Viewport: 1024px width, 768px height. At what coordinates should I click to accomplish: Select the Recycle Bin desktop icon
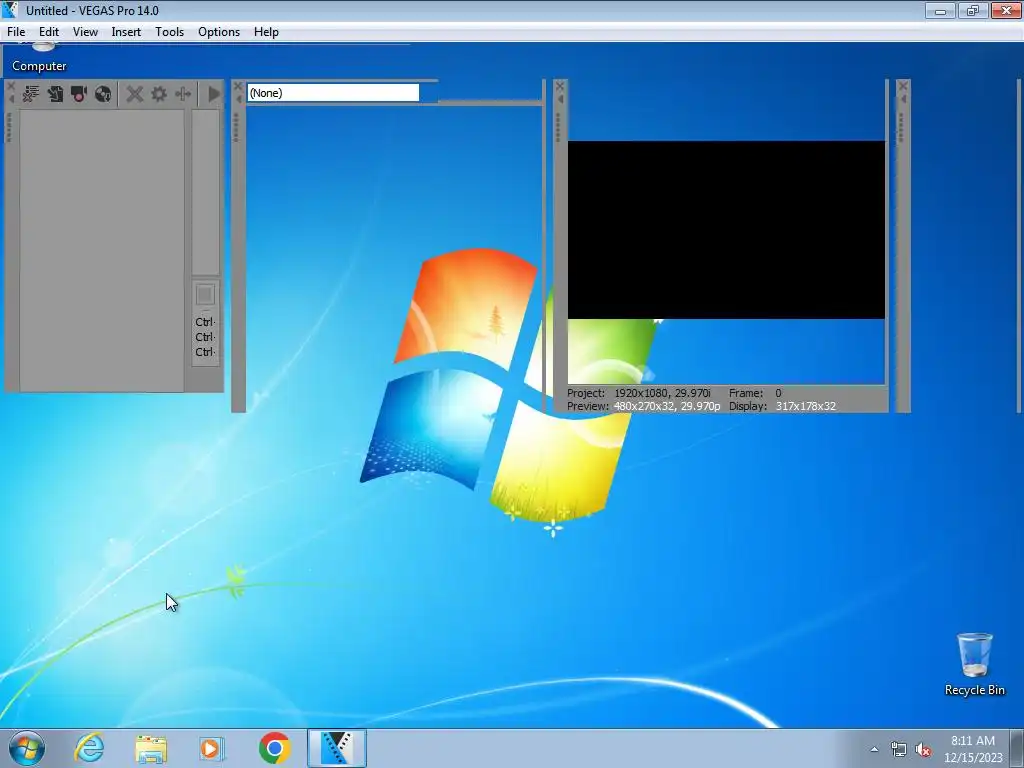pyautogui.click(x=974, y=664)
